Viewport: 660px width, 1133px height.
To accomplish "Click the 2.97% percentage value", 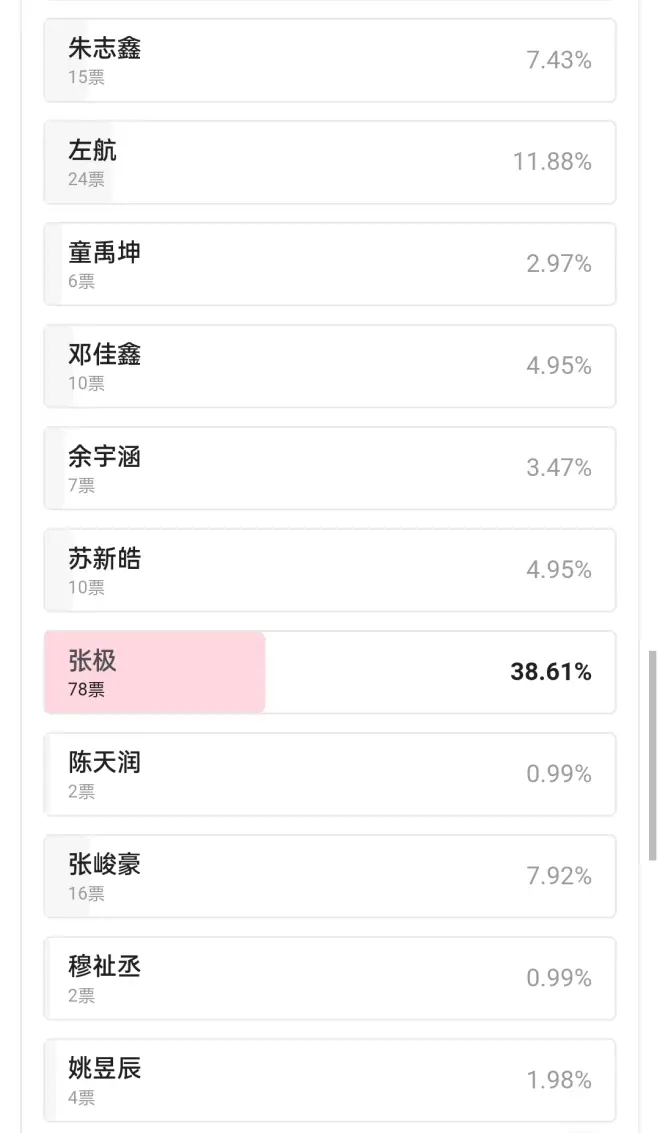I will [x=559, y=264].
